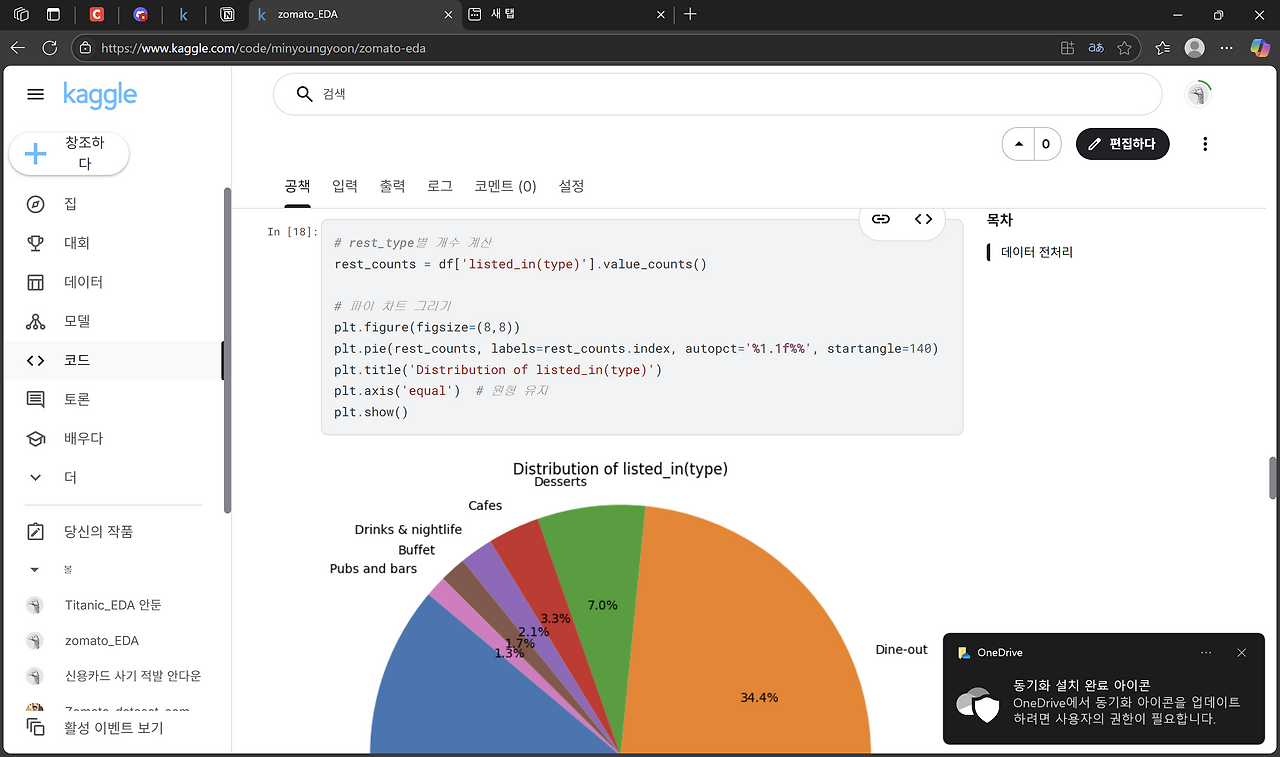The image size is (1280, 757).
Task: Click the 창조하다 create button
Action: pos(69,153)
